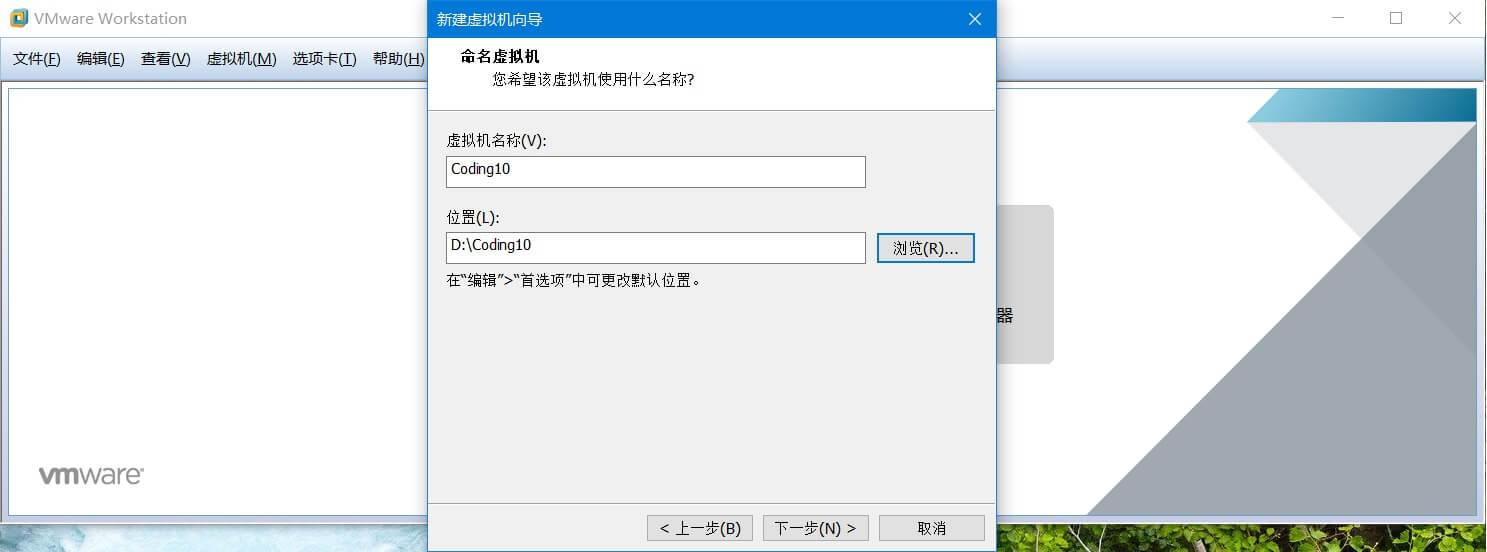
Task: Cancel the wizard with the 取消 button
Action: pyautogui.click(x=931, y=528)
